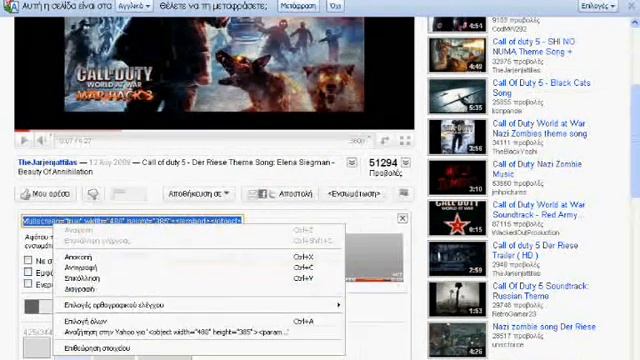Image resolution: width=640 pixels, height=360 pixels.
Task: Expand spell-check options submenu arrow
Action: pyautogui.click(x=338, y=305)
